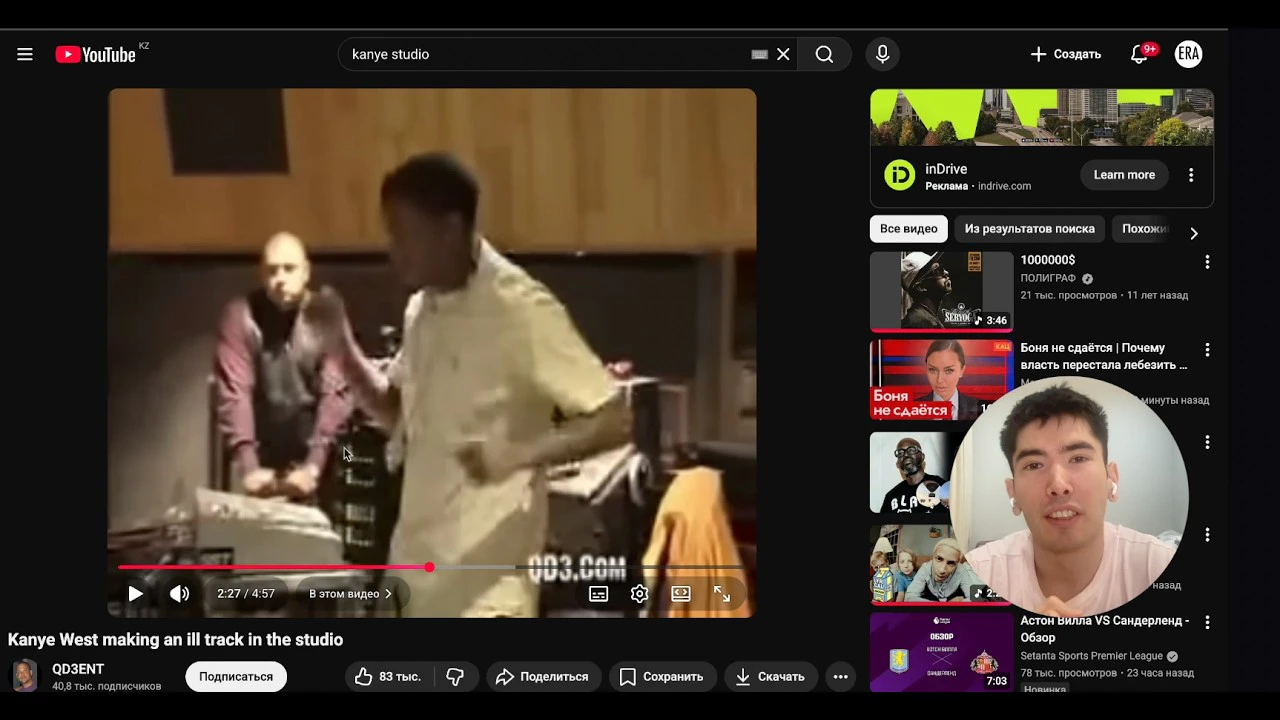The image size is (1280, 720).
Task: Share the video via Поделиться
Action: 544,677
